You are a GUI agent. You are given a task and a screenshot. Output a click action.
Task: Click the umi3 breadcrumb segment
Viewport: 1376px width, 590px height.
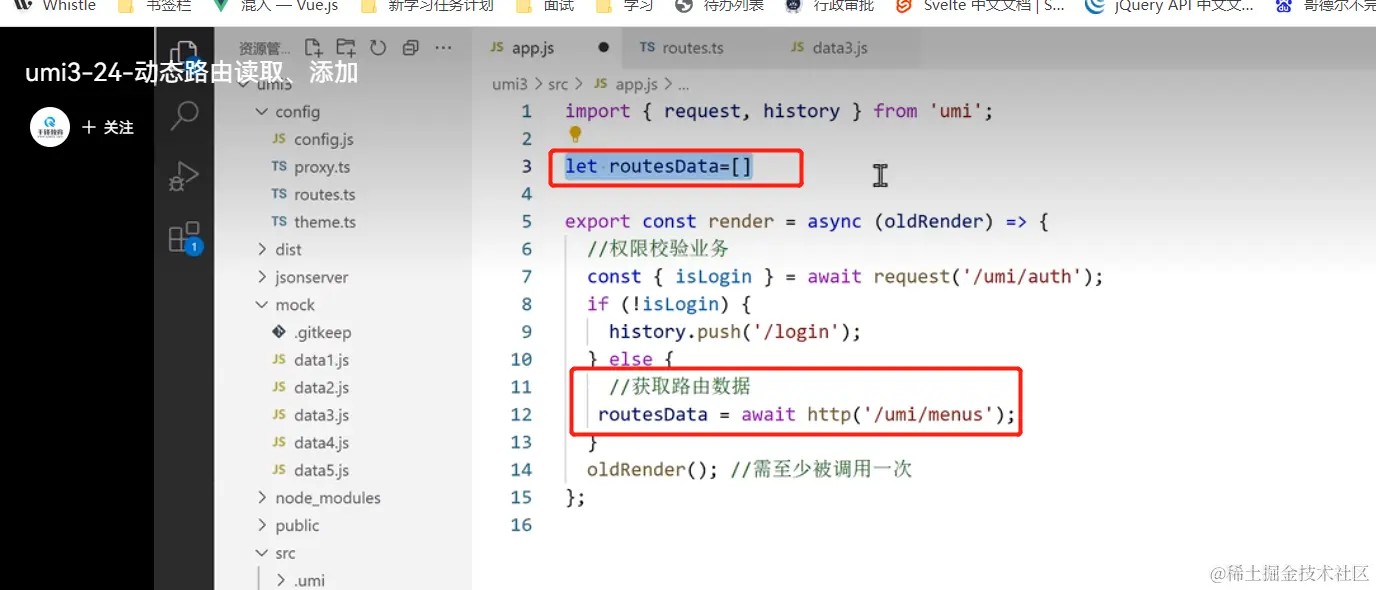tap(509, 84)
